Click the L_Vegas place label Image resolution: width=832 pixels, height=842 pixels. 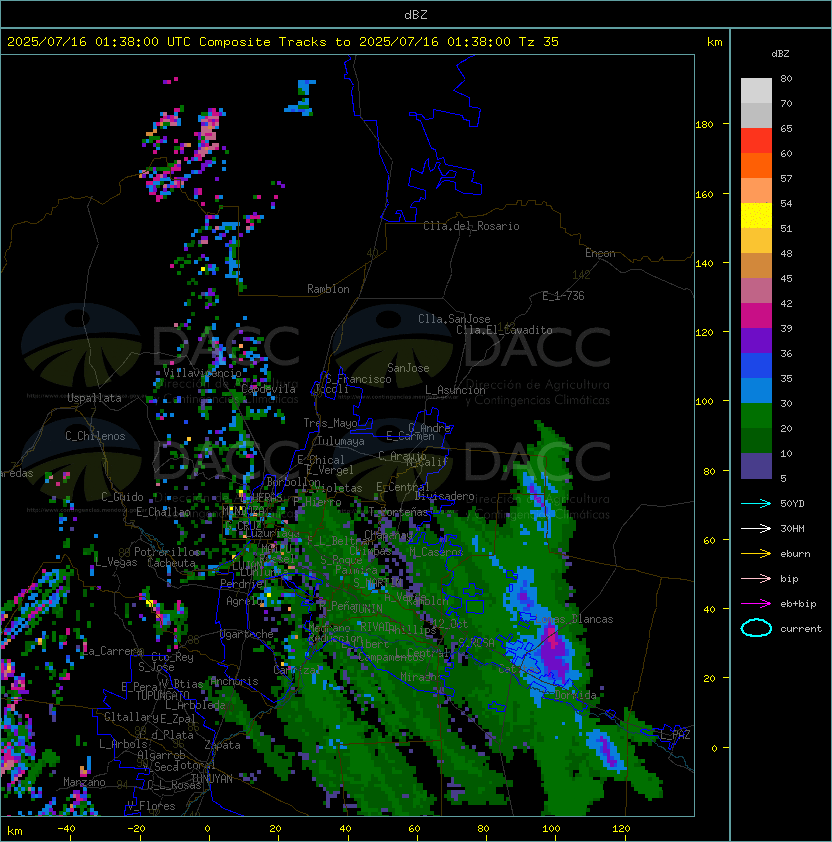click(116, 562)
